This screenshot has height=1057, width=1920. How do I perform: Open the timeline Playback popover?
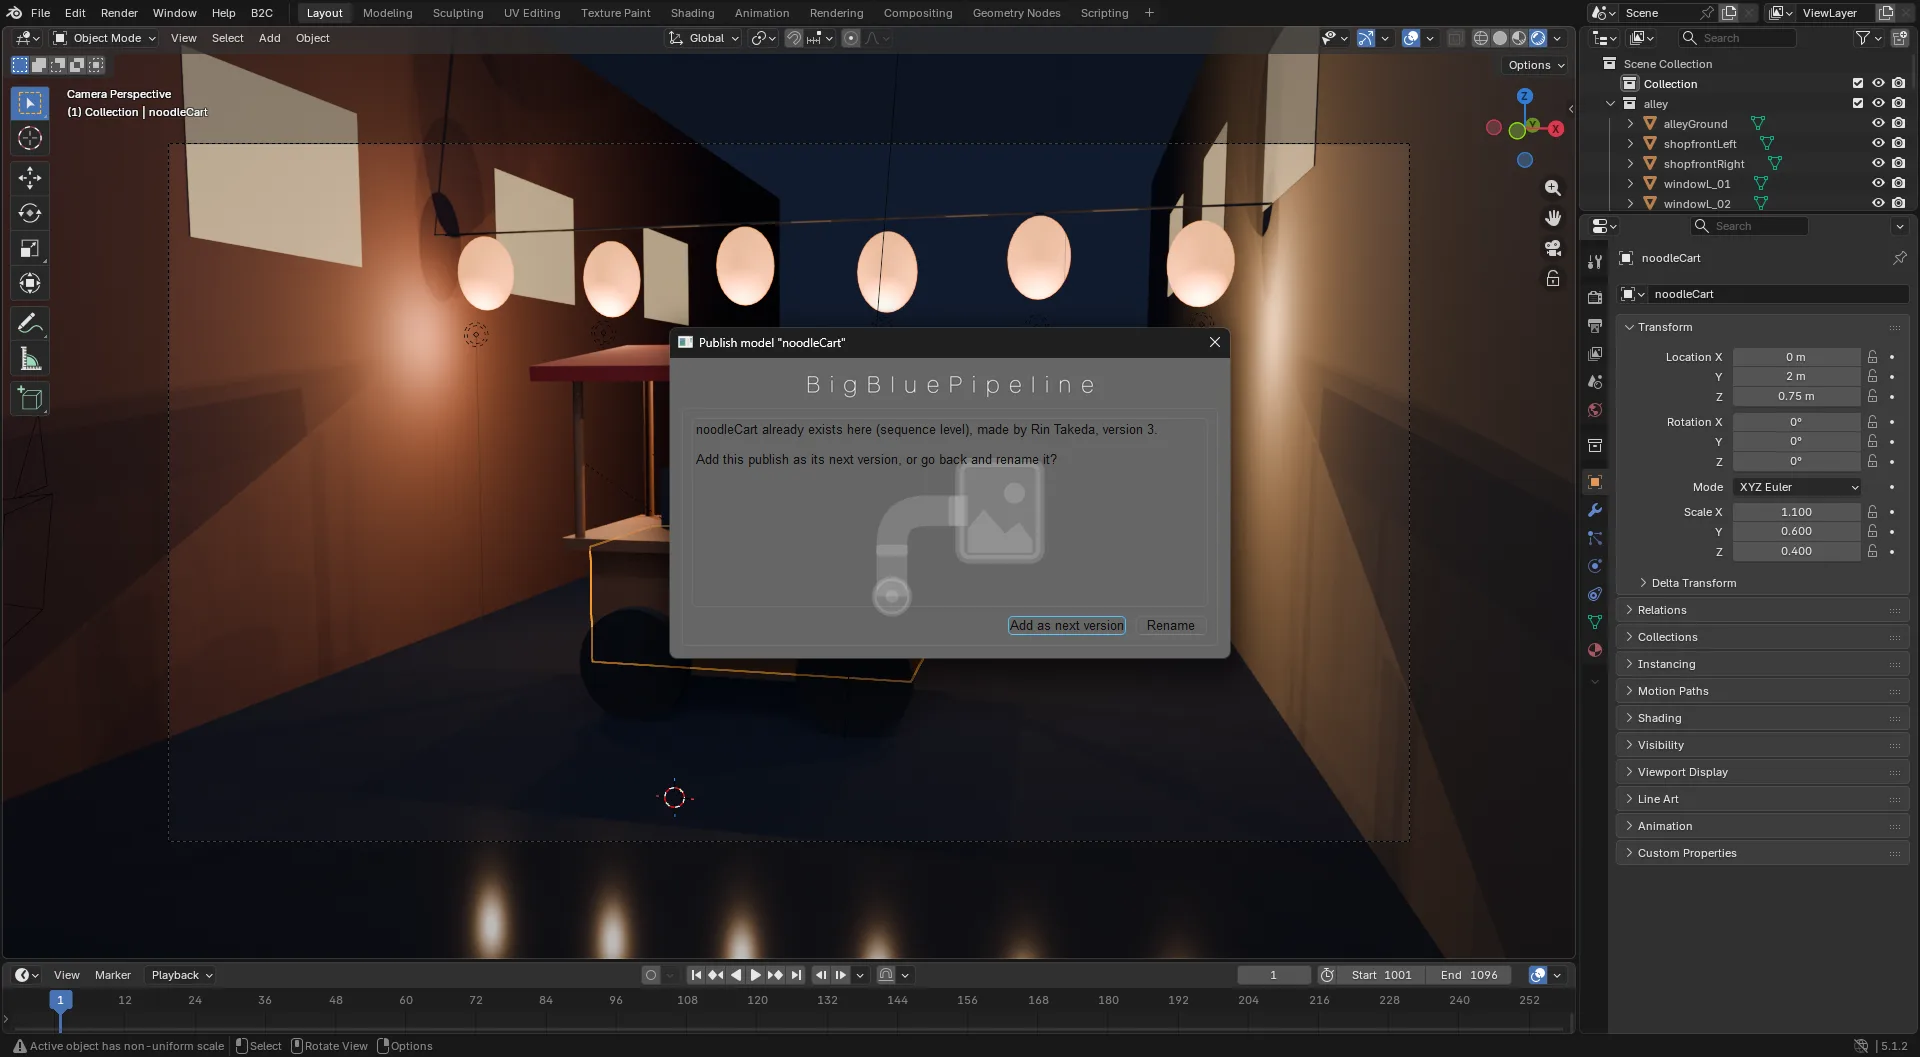(182, 975)
